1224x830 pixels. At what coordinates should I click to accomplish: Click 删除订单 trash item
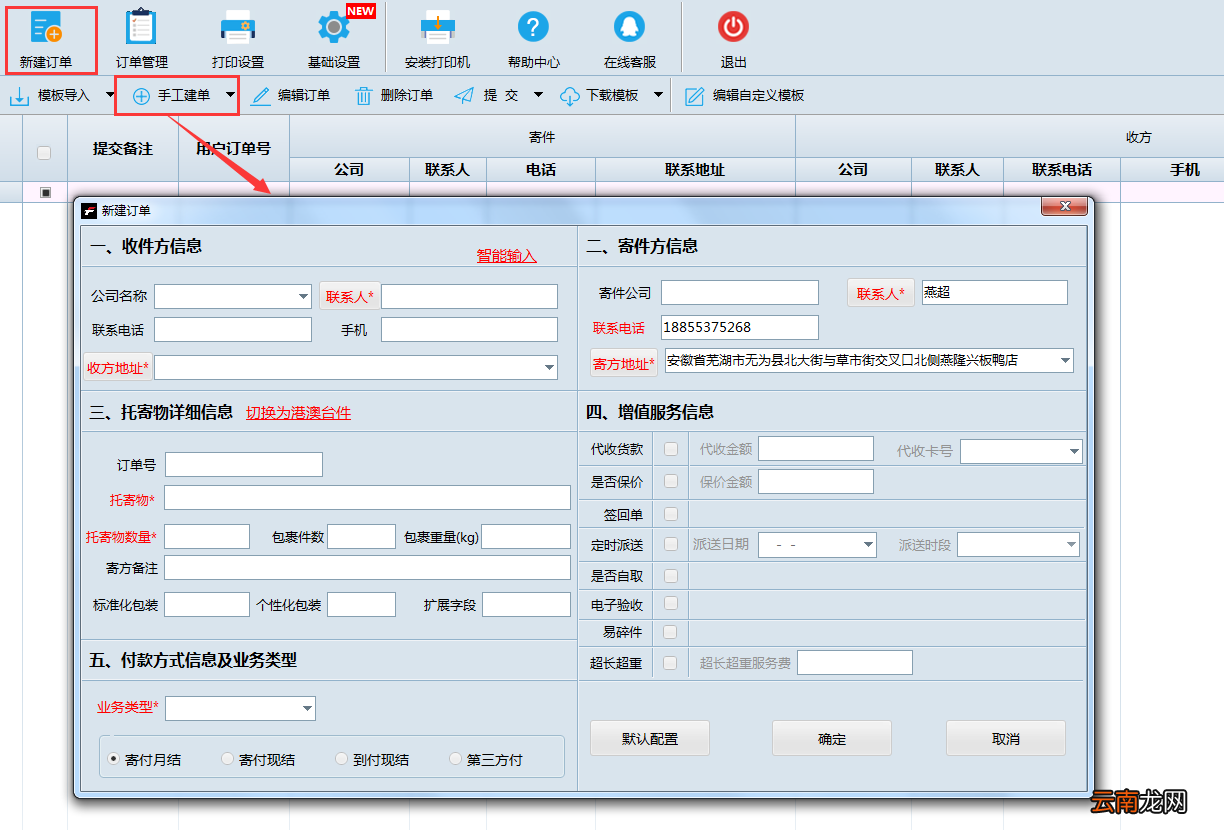click(394, 96)
